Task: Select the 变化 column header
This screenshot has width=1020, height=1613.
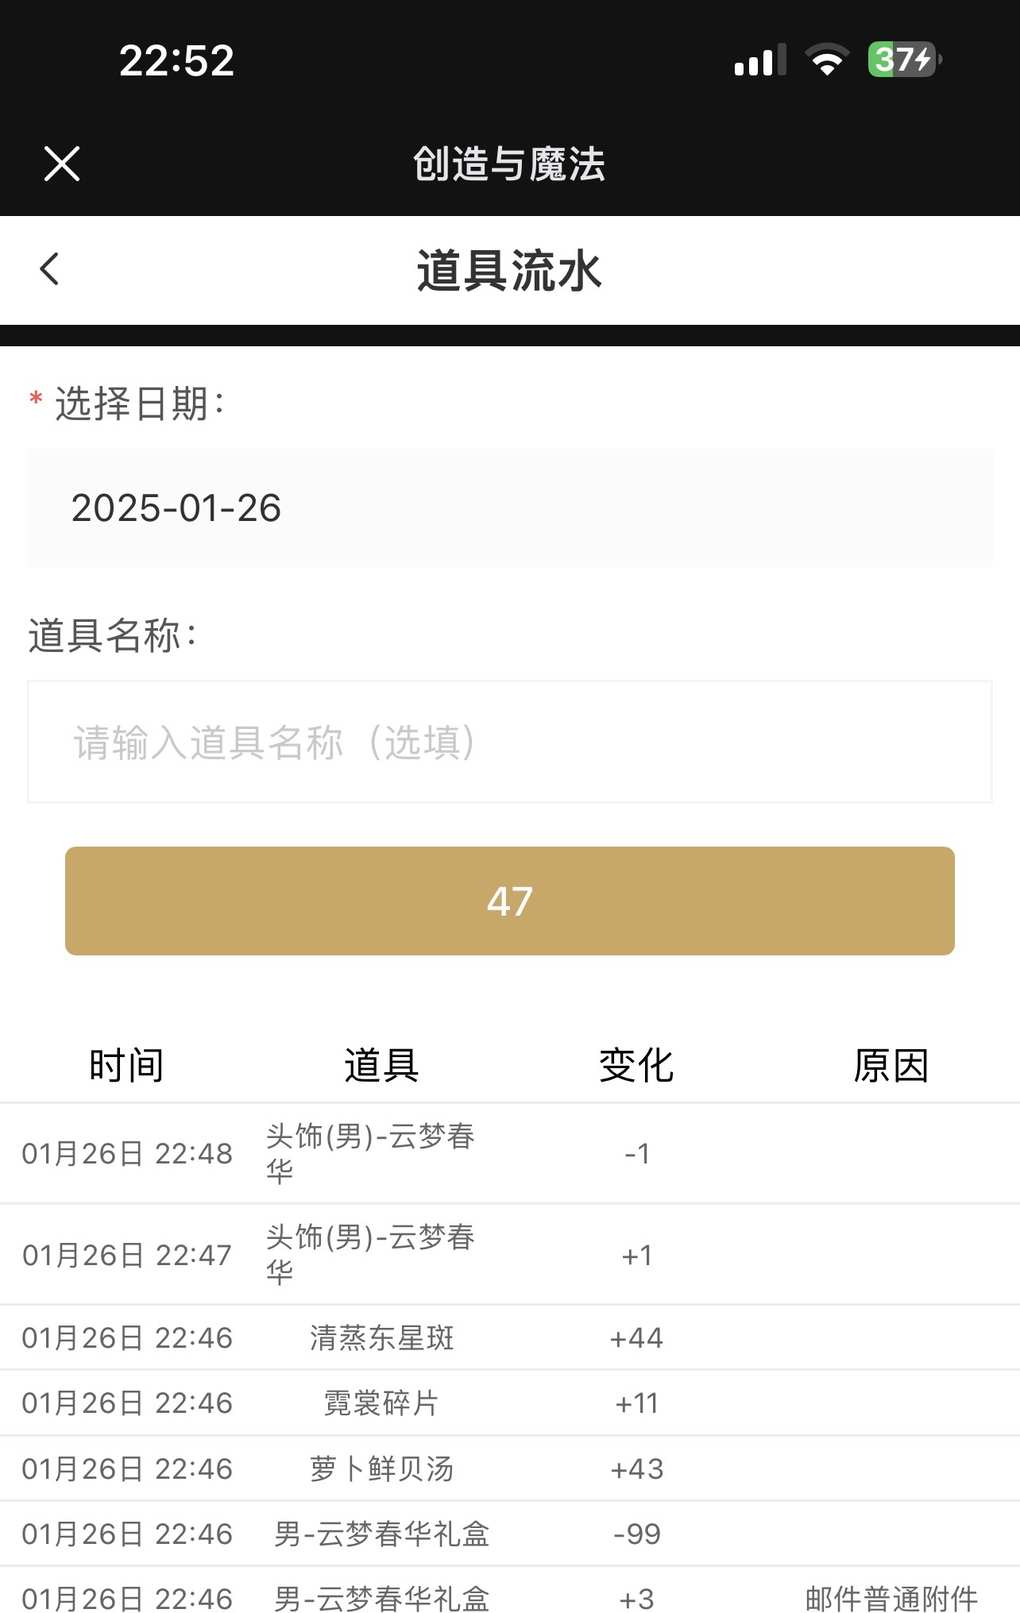Action: (636, 1065)
